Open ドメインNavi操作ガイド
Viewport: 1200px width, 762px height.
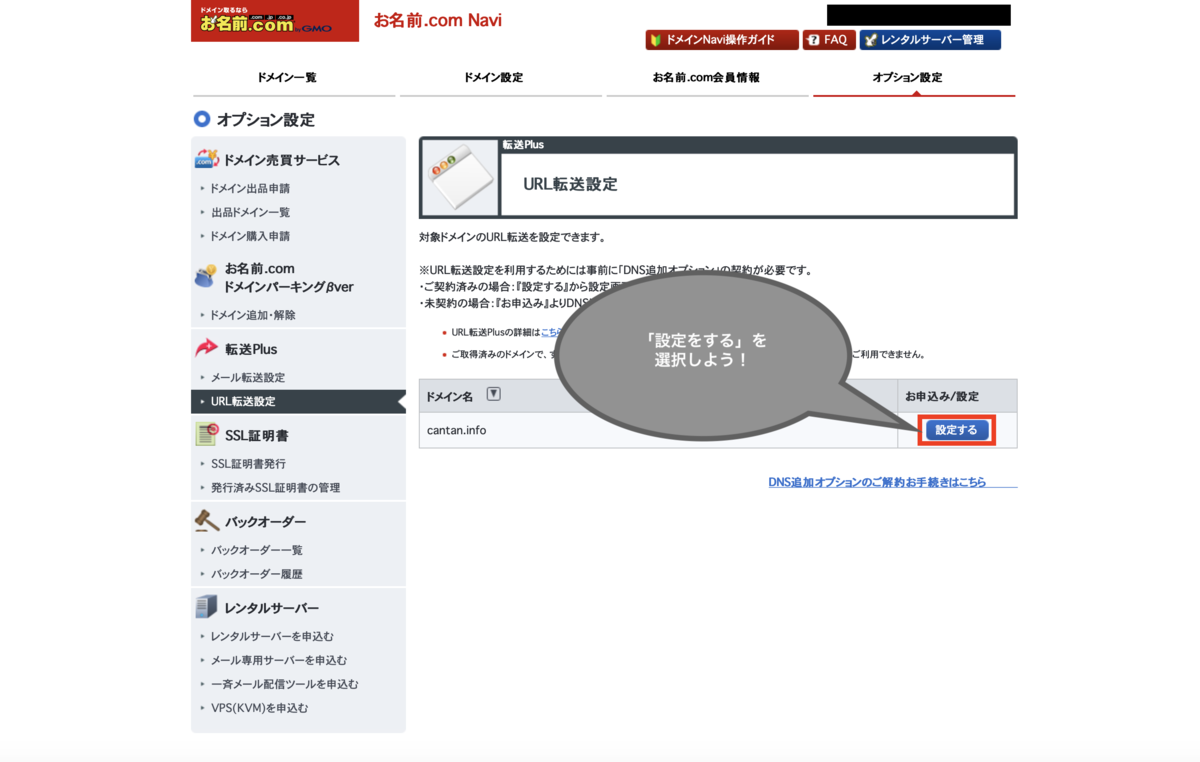pyautogui.click(x=721, y=40)
